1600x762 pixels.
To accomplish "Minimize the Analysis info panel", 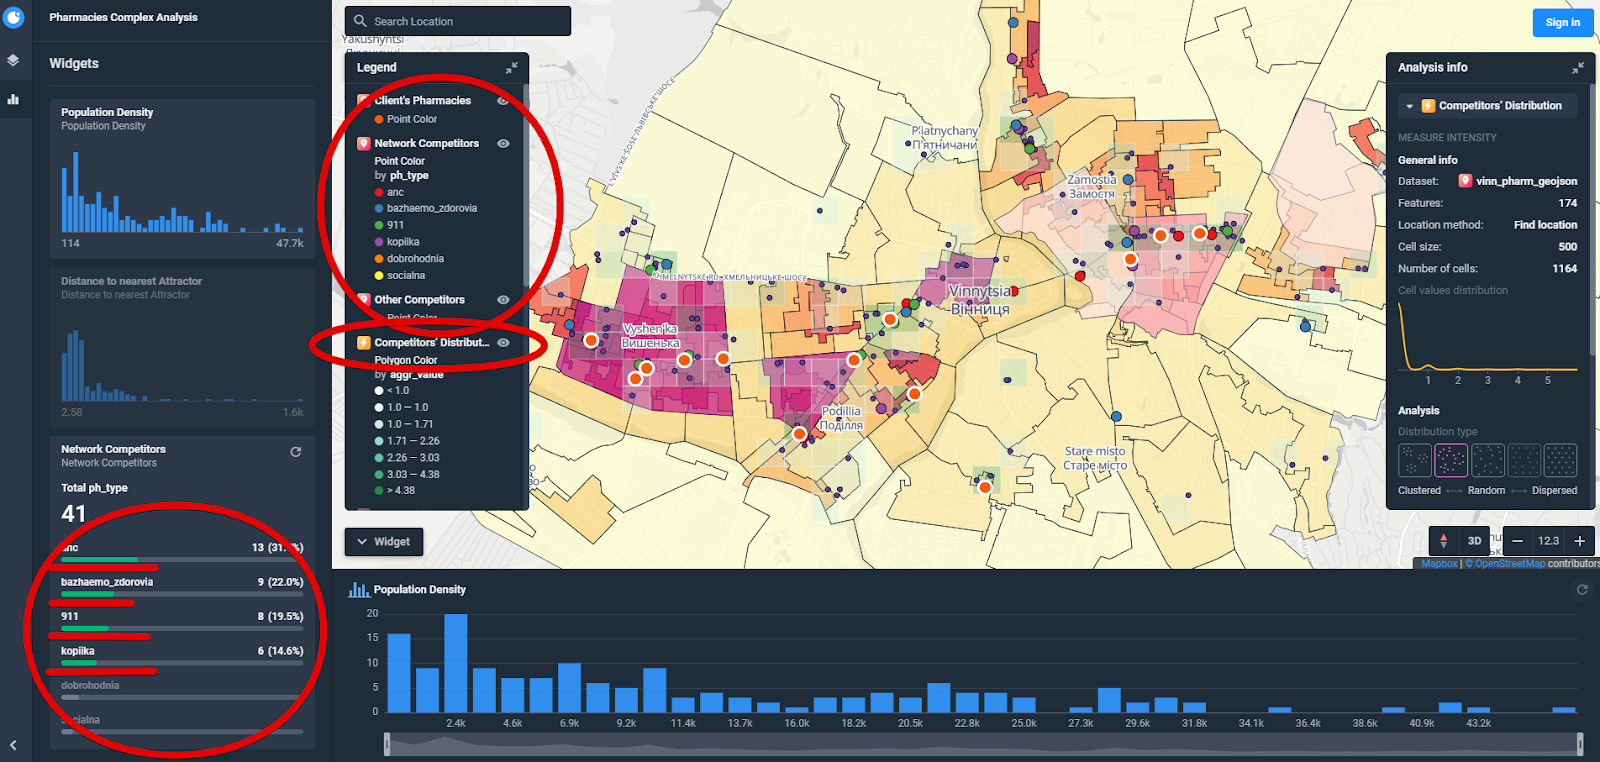I will click(x=1577, y=67).
